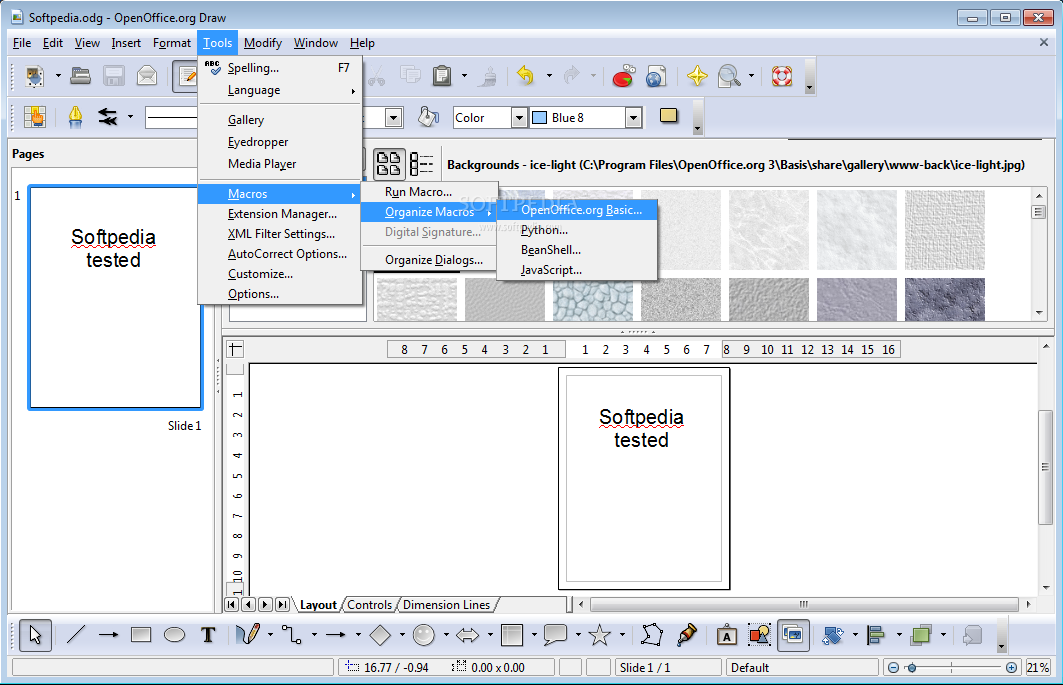Select the Stars shape tool
The height and width of the screenshot is (685, 1063).
click(599, 635)
